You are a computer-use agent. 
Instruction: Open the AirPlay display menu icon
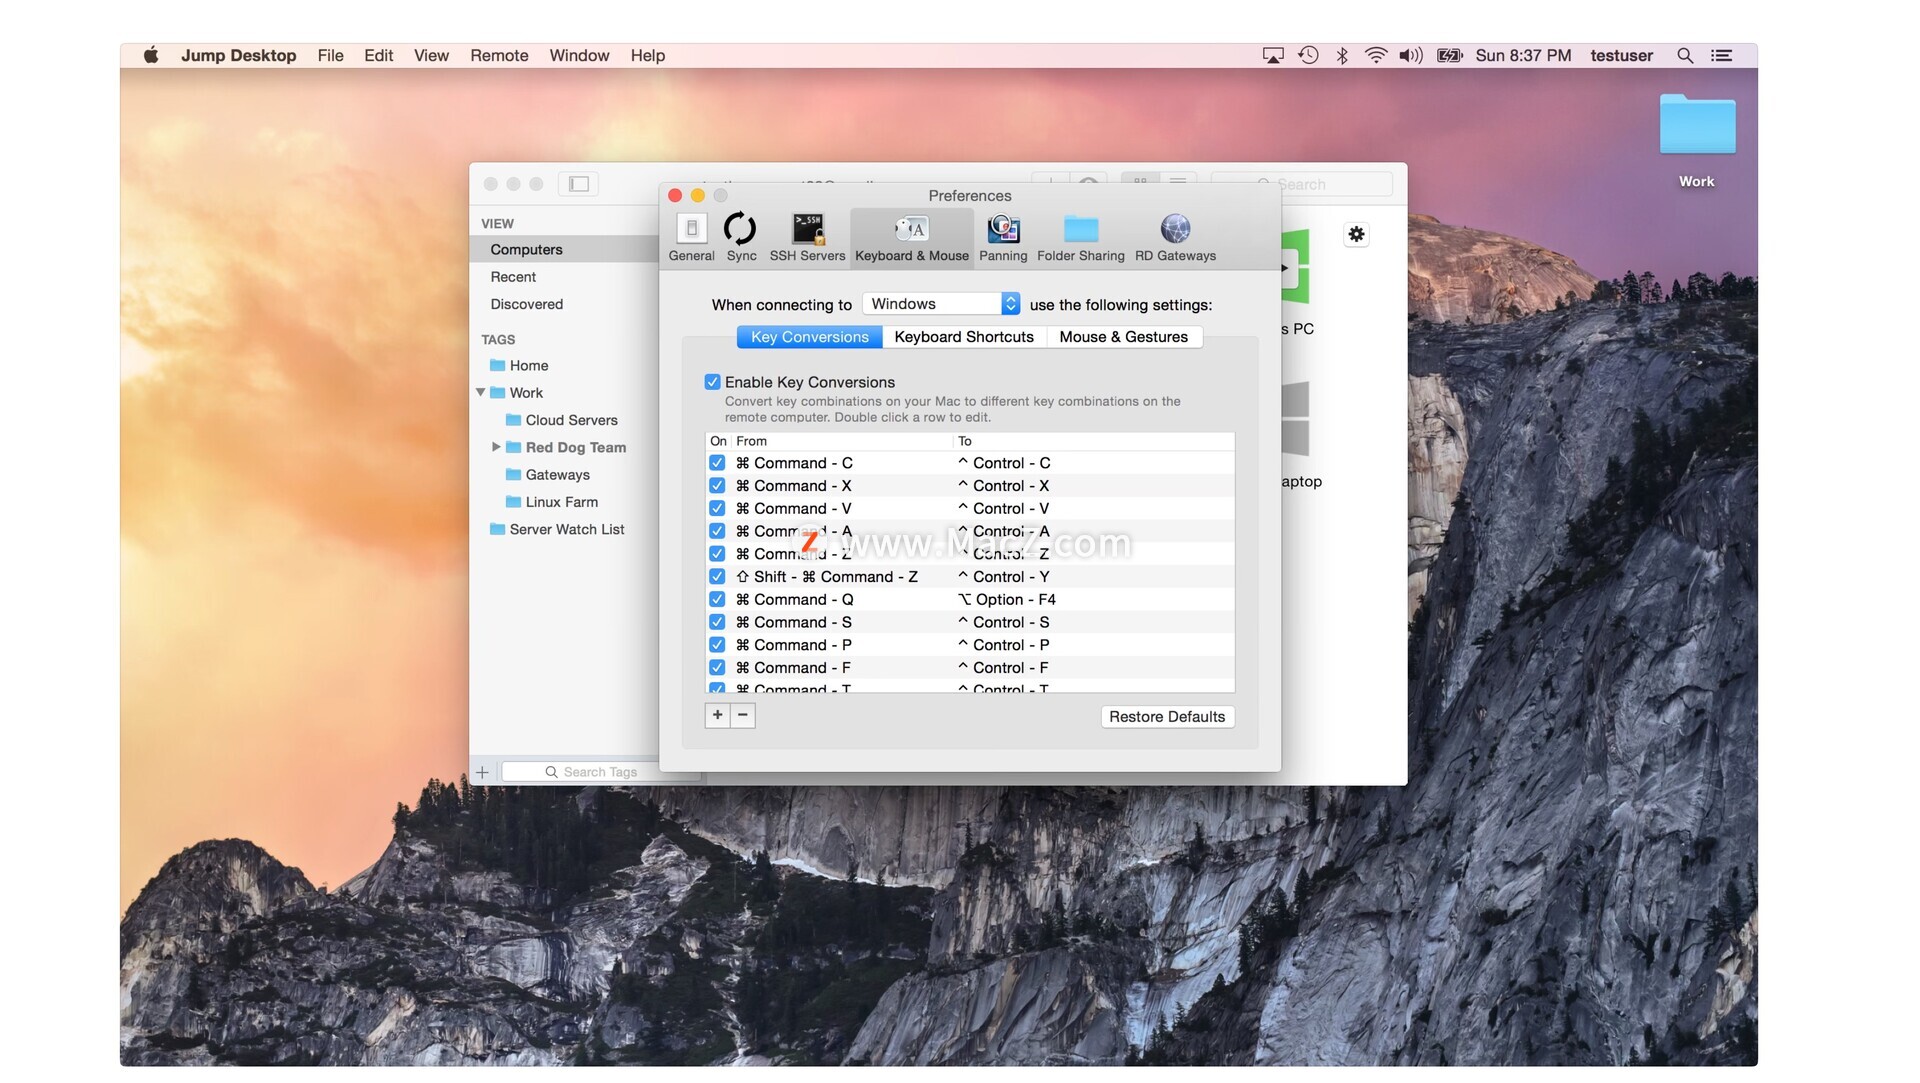(x=1273, y=56)
